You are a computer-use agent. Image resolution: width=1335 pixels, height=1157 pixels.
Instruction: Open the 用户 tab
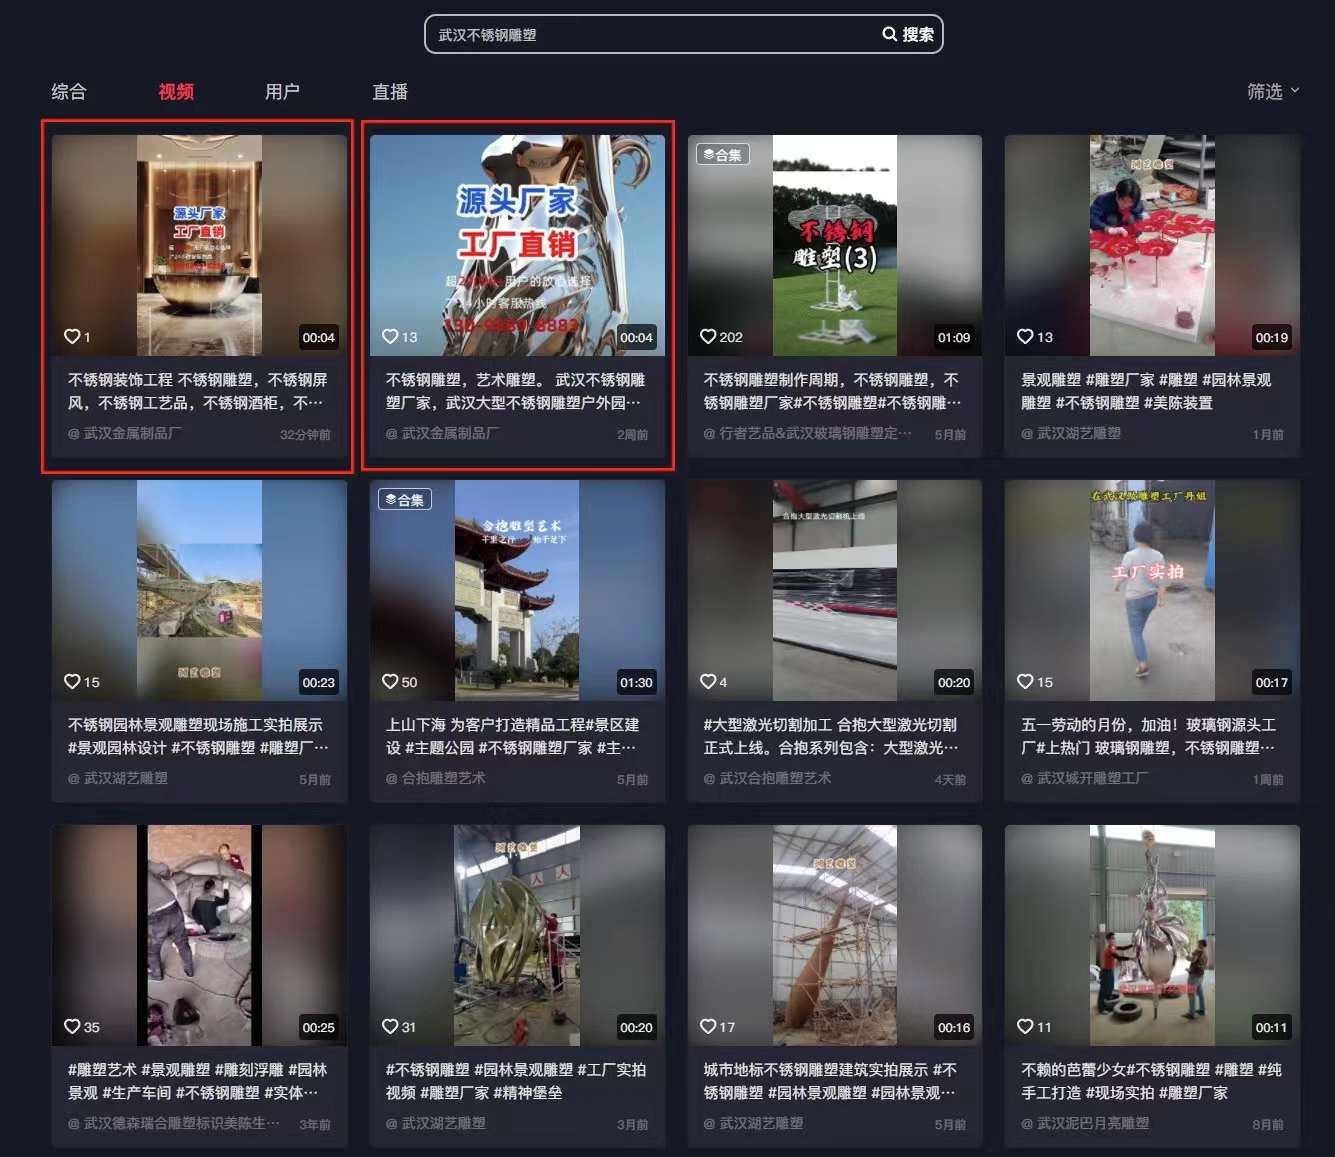pyautogui.click(x=282, y=92)
